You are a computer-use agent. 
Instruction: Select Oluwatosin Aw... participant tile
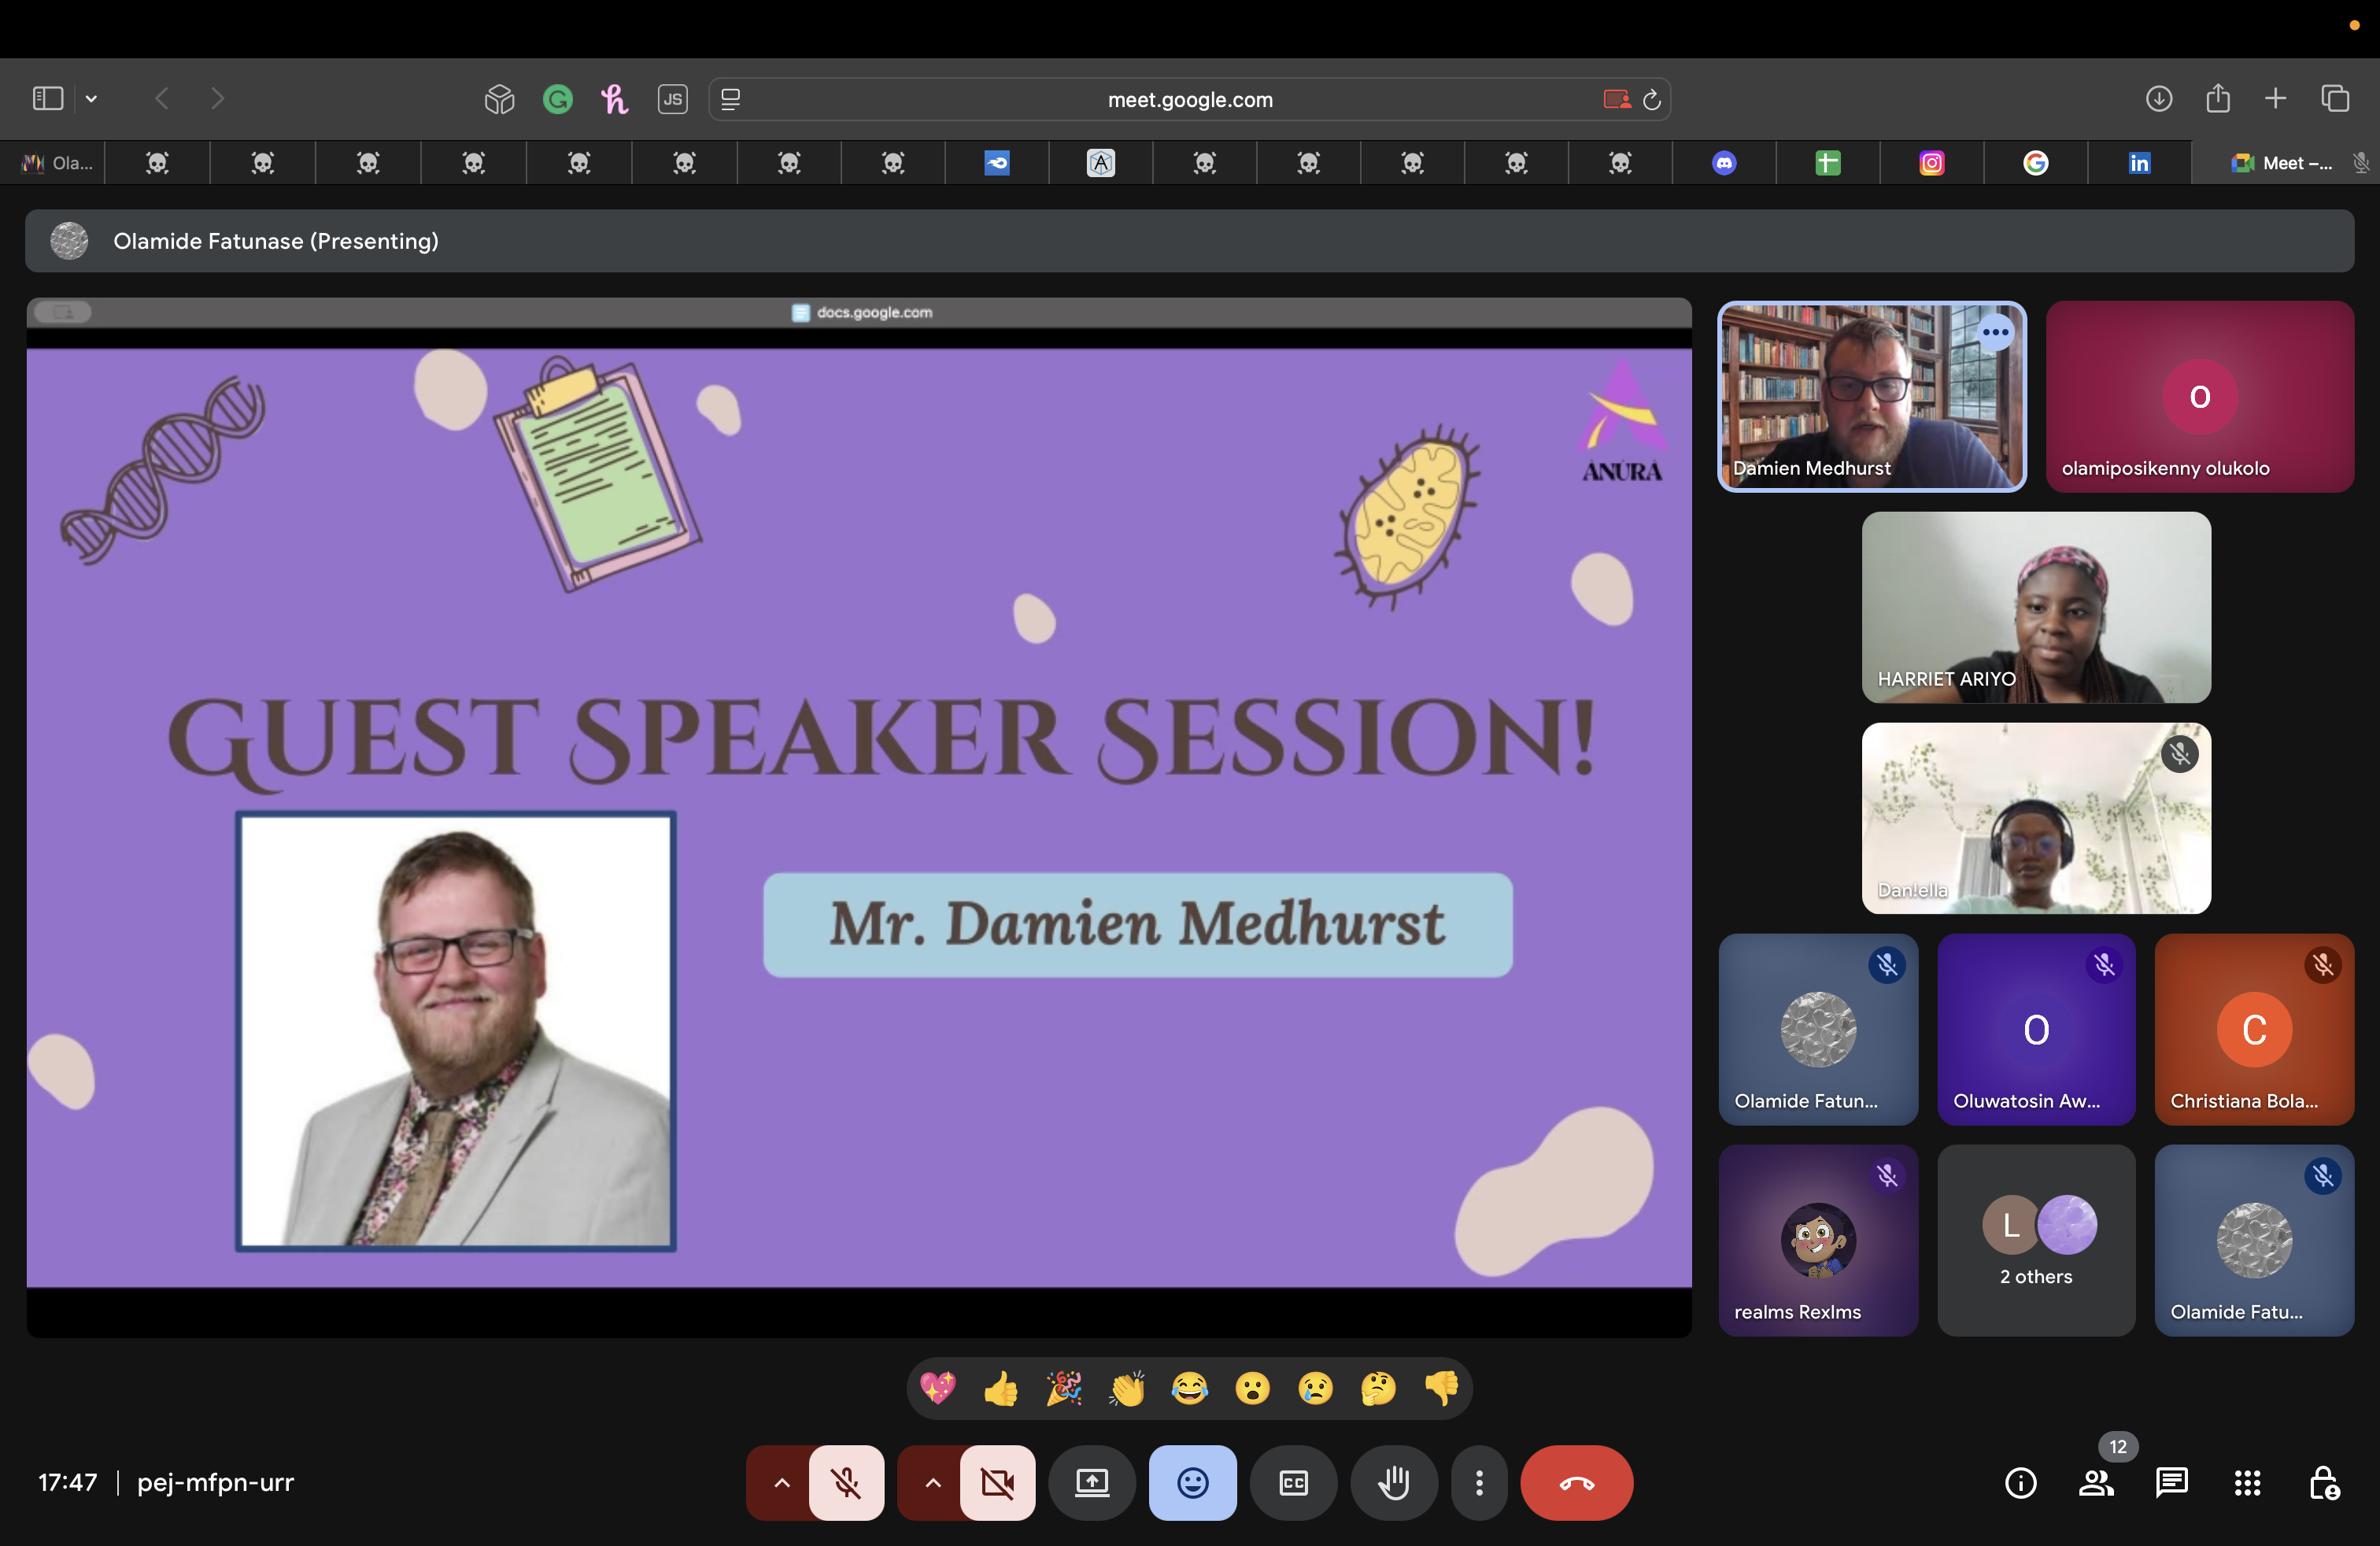[2035, 1029]
